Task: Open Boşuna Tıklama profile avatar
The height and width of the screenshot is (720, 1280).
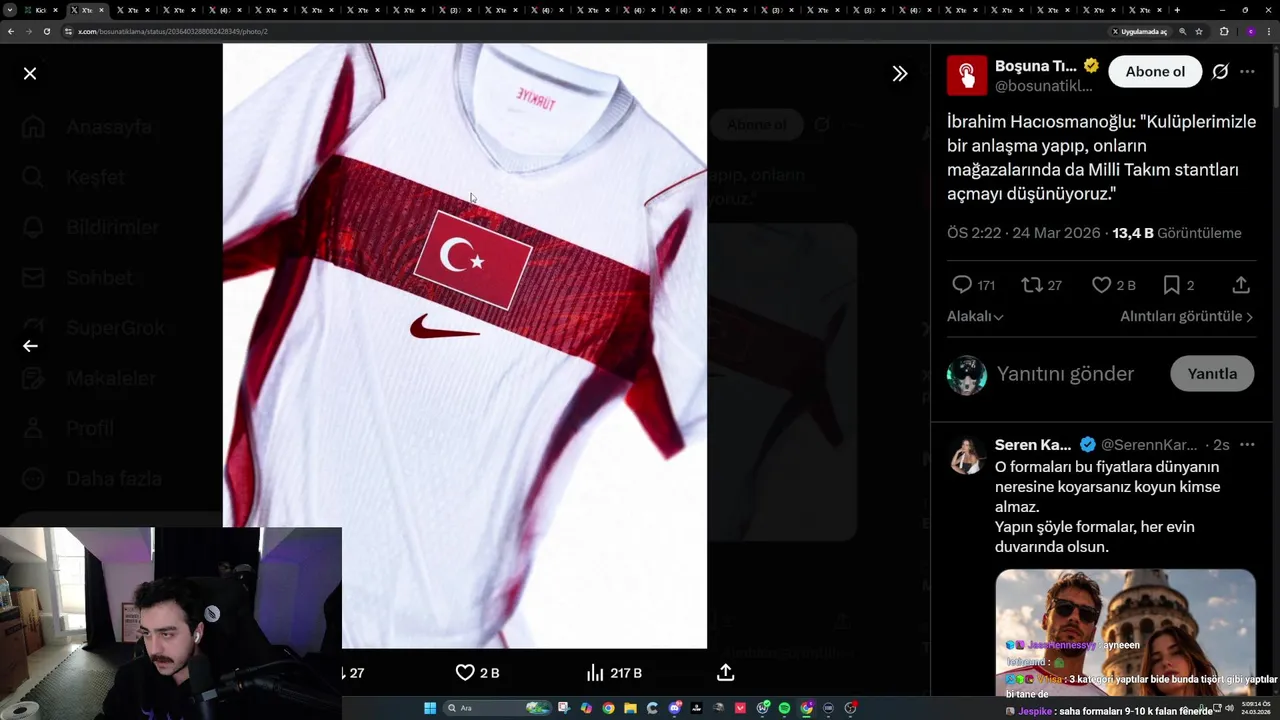Action: pos(967,75)
